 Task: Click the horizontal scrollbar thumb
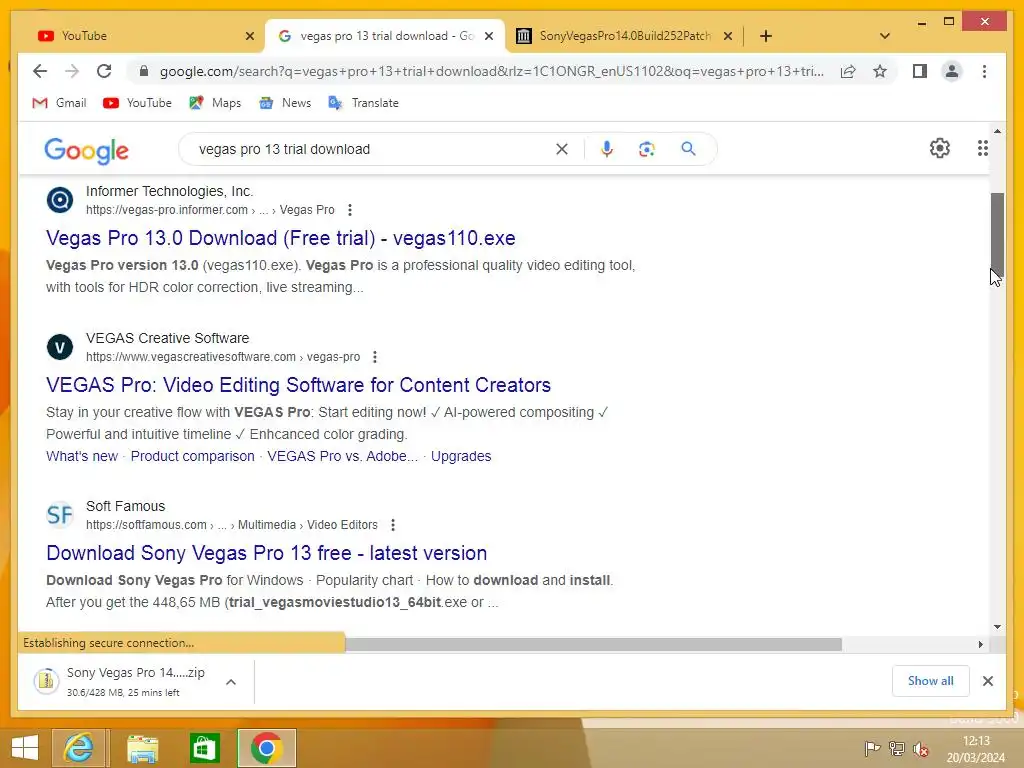(x=593, y=645)
